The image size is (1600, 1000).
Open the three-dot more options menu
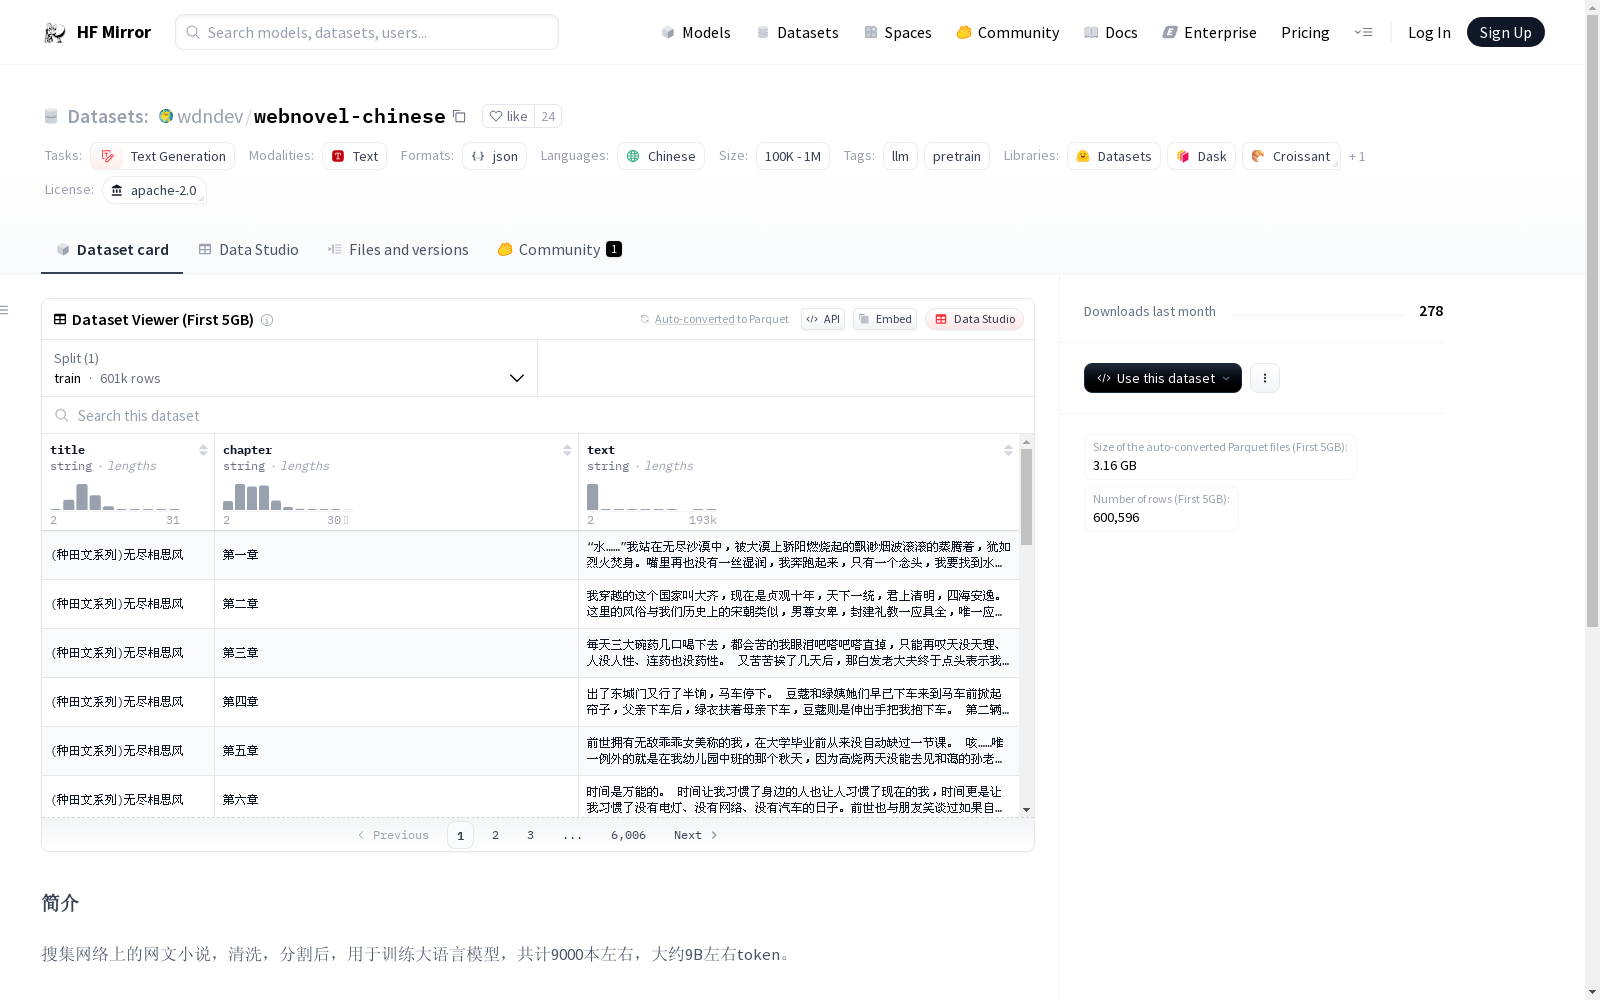[1265, 378]
